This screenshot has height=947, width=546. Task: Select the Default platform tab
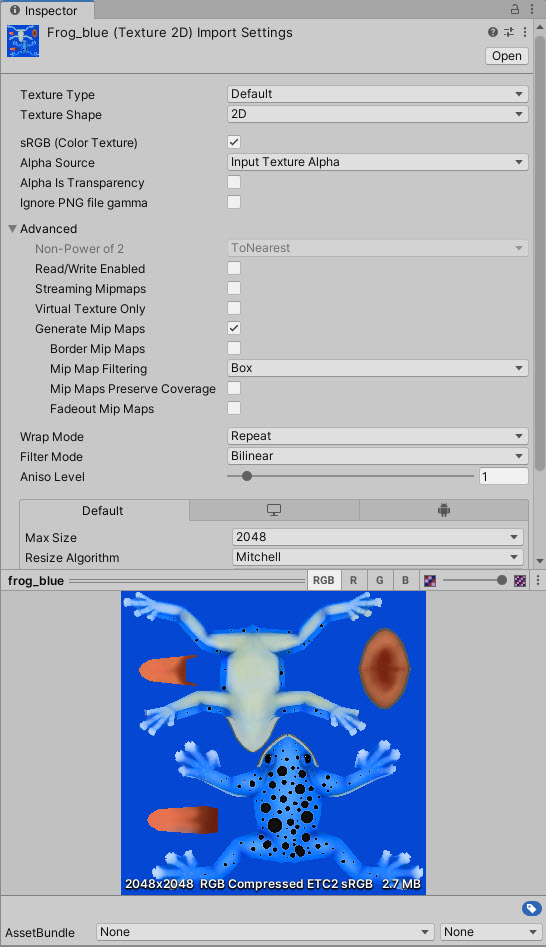point(103,510)
